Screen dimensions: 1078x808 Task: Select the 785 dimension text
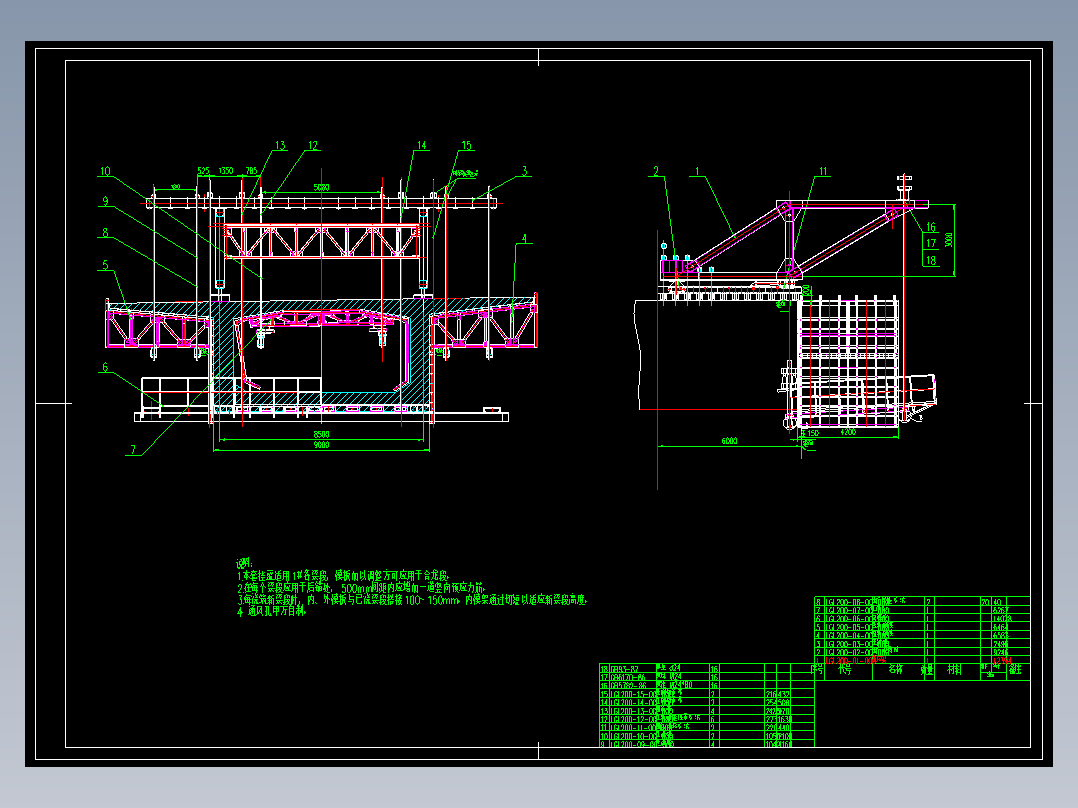point(252,171)
